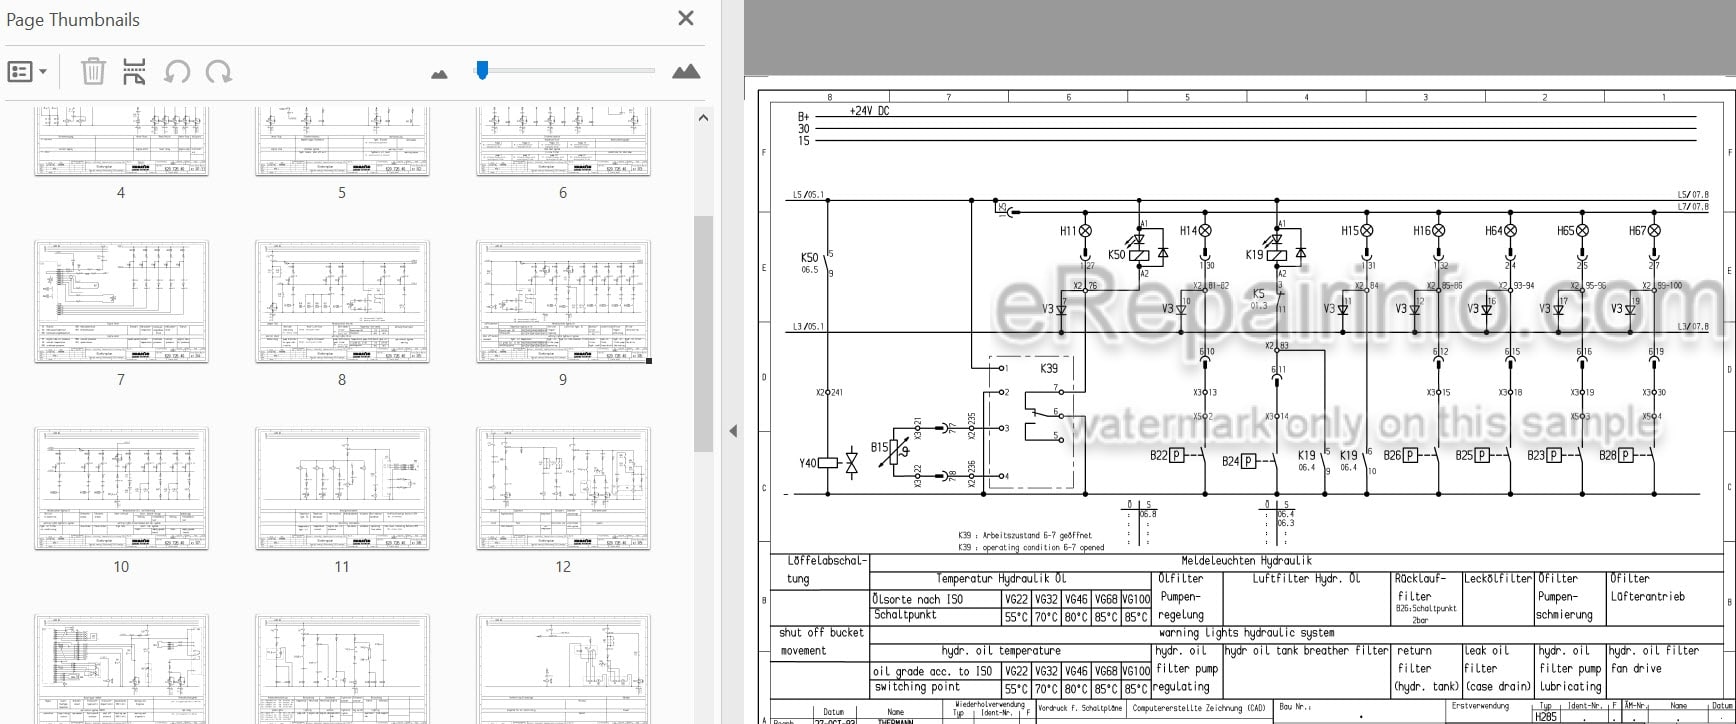
Task: Select page 6 thumbnail
Action: 563,142
